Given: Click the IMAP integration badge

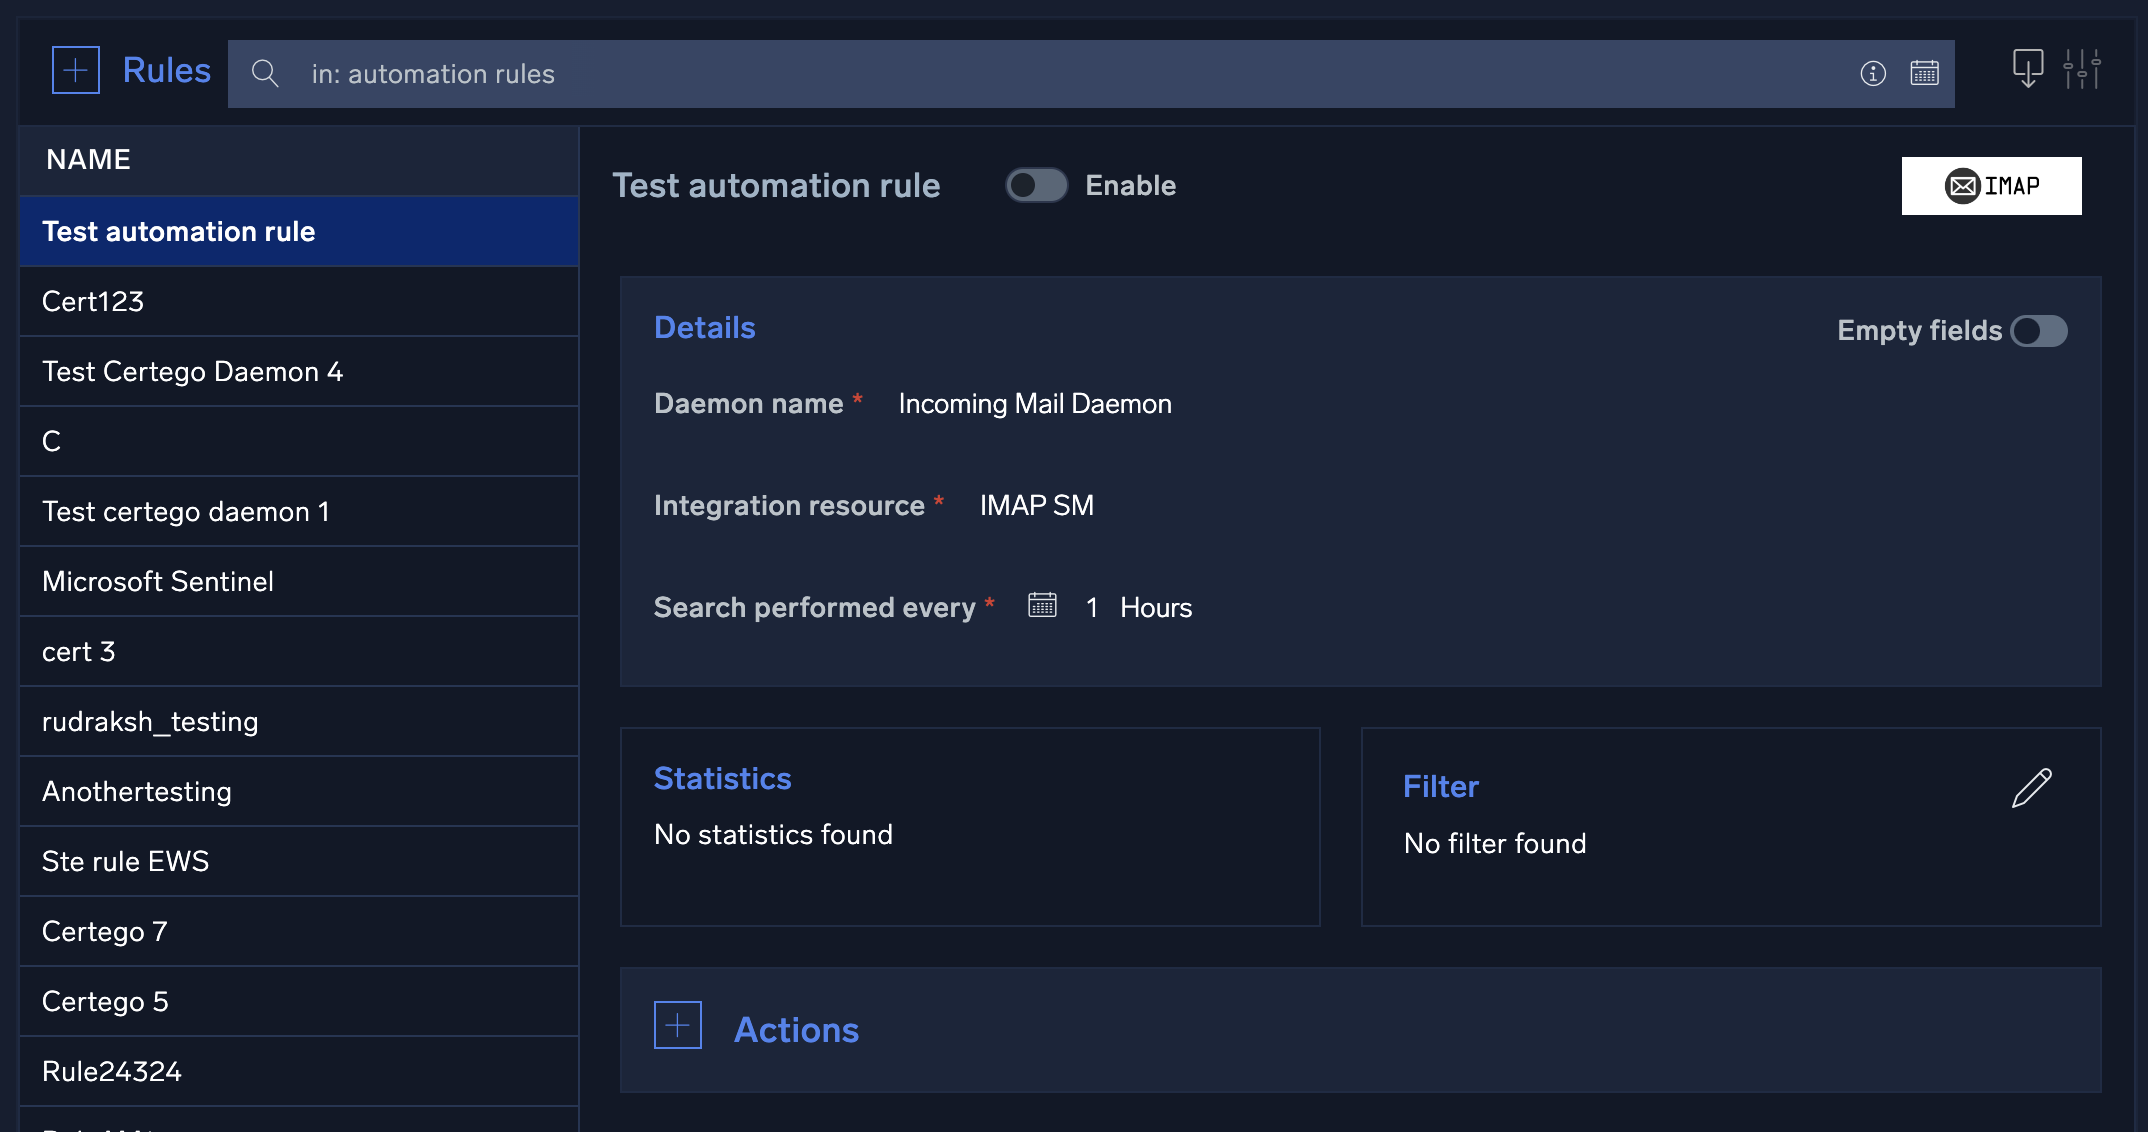Looking at the screenshot, I should coord(1991,186).
